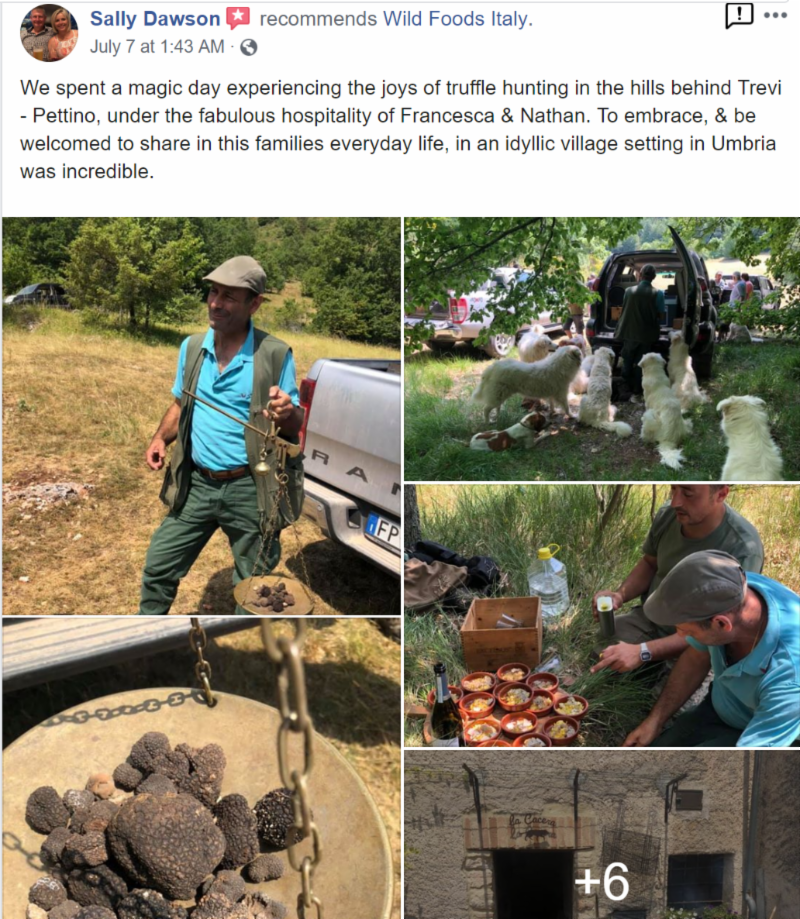Click the July 7 at 1:43 AM timestamp
800x919 pixels.
[157, 46]
